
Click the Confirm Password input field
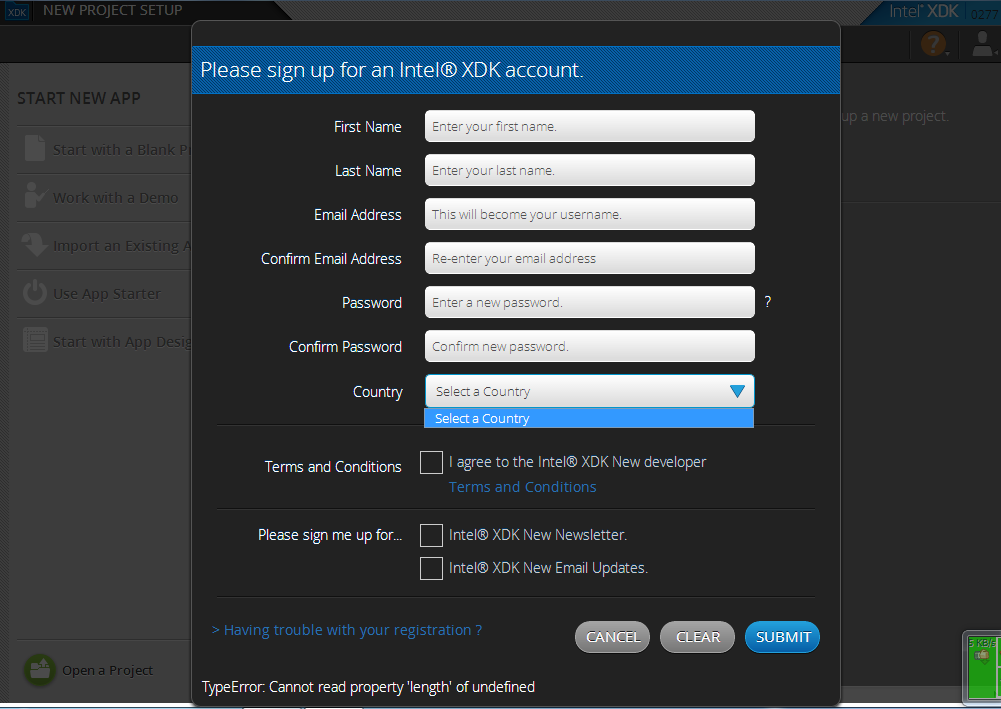[590, 347]
